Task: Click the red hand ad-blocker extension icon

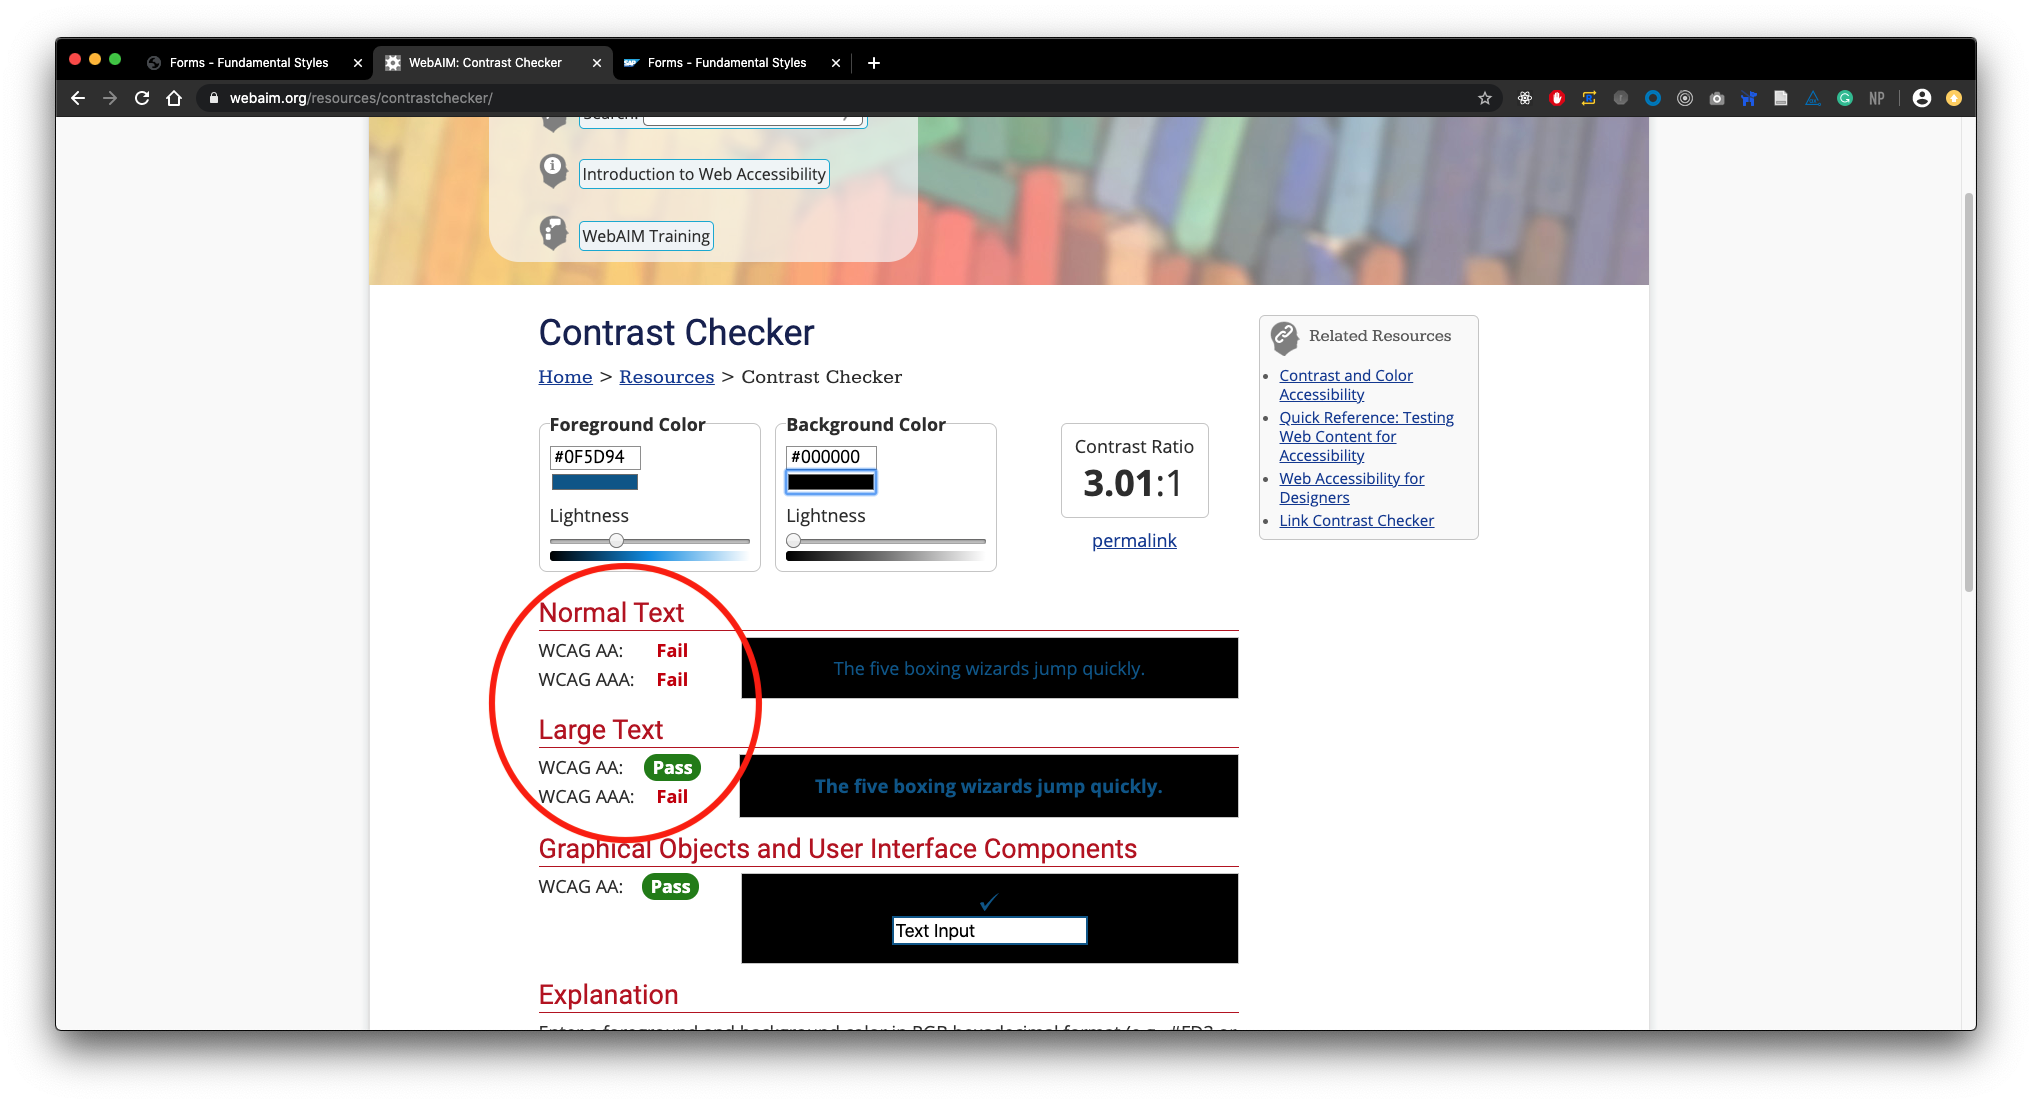Action: coord(1557,98)
